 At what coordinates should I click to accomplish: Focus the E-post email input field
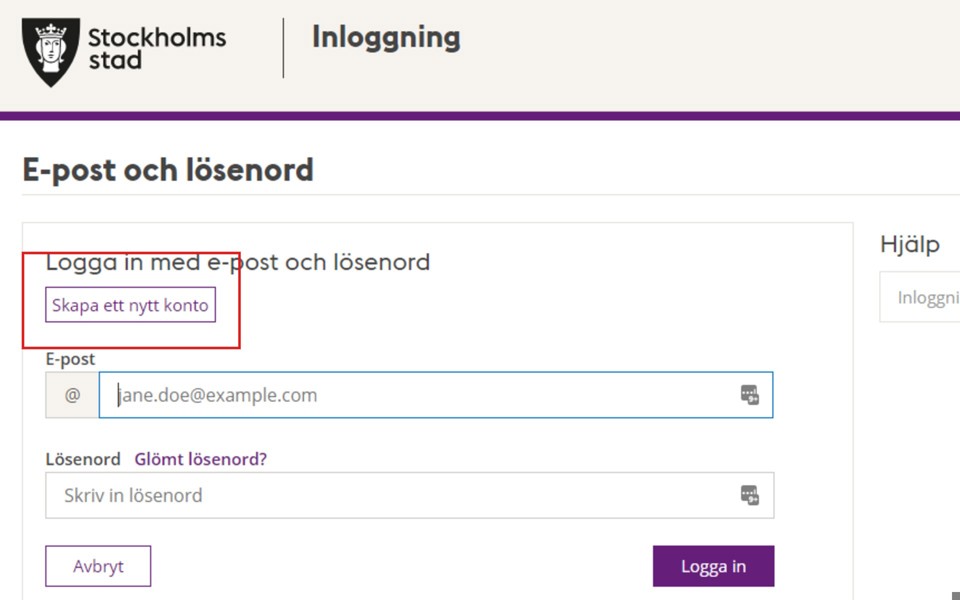pyautogui.click(x=420, y=395)
